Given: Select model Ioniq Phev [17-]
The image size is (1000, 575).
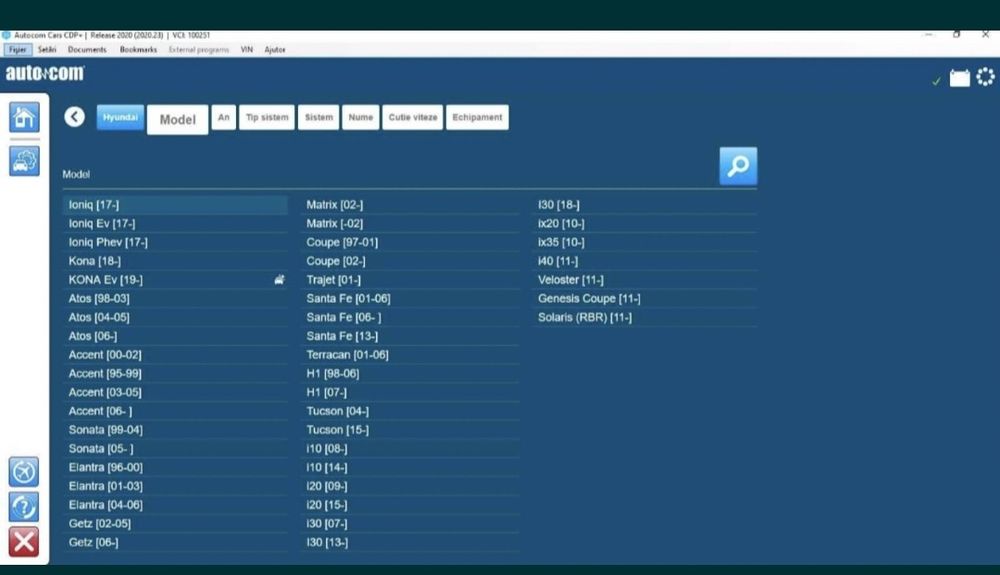Looking at the screenshot, I should [x=175, y=242].
